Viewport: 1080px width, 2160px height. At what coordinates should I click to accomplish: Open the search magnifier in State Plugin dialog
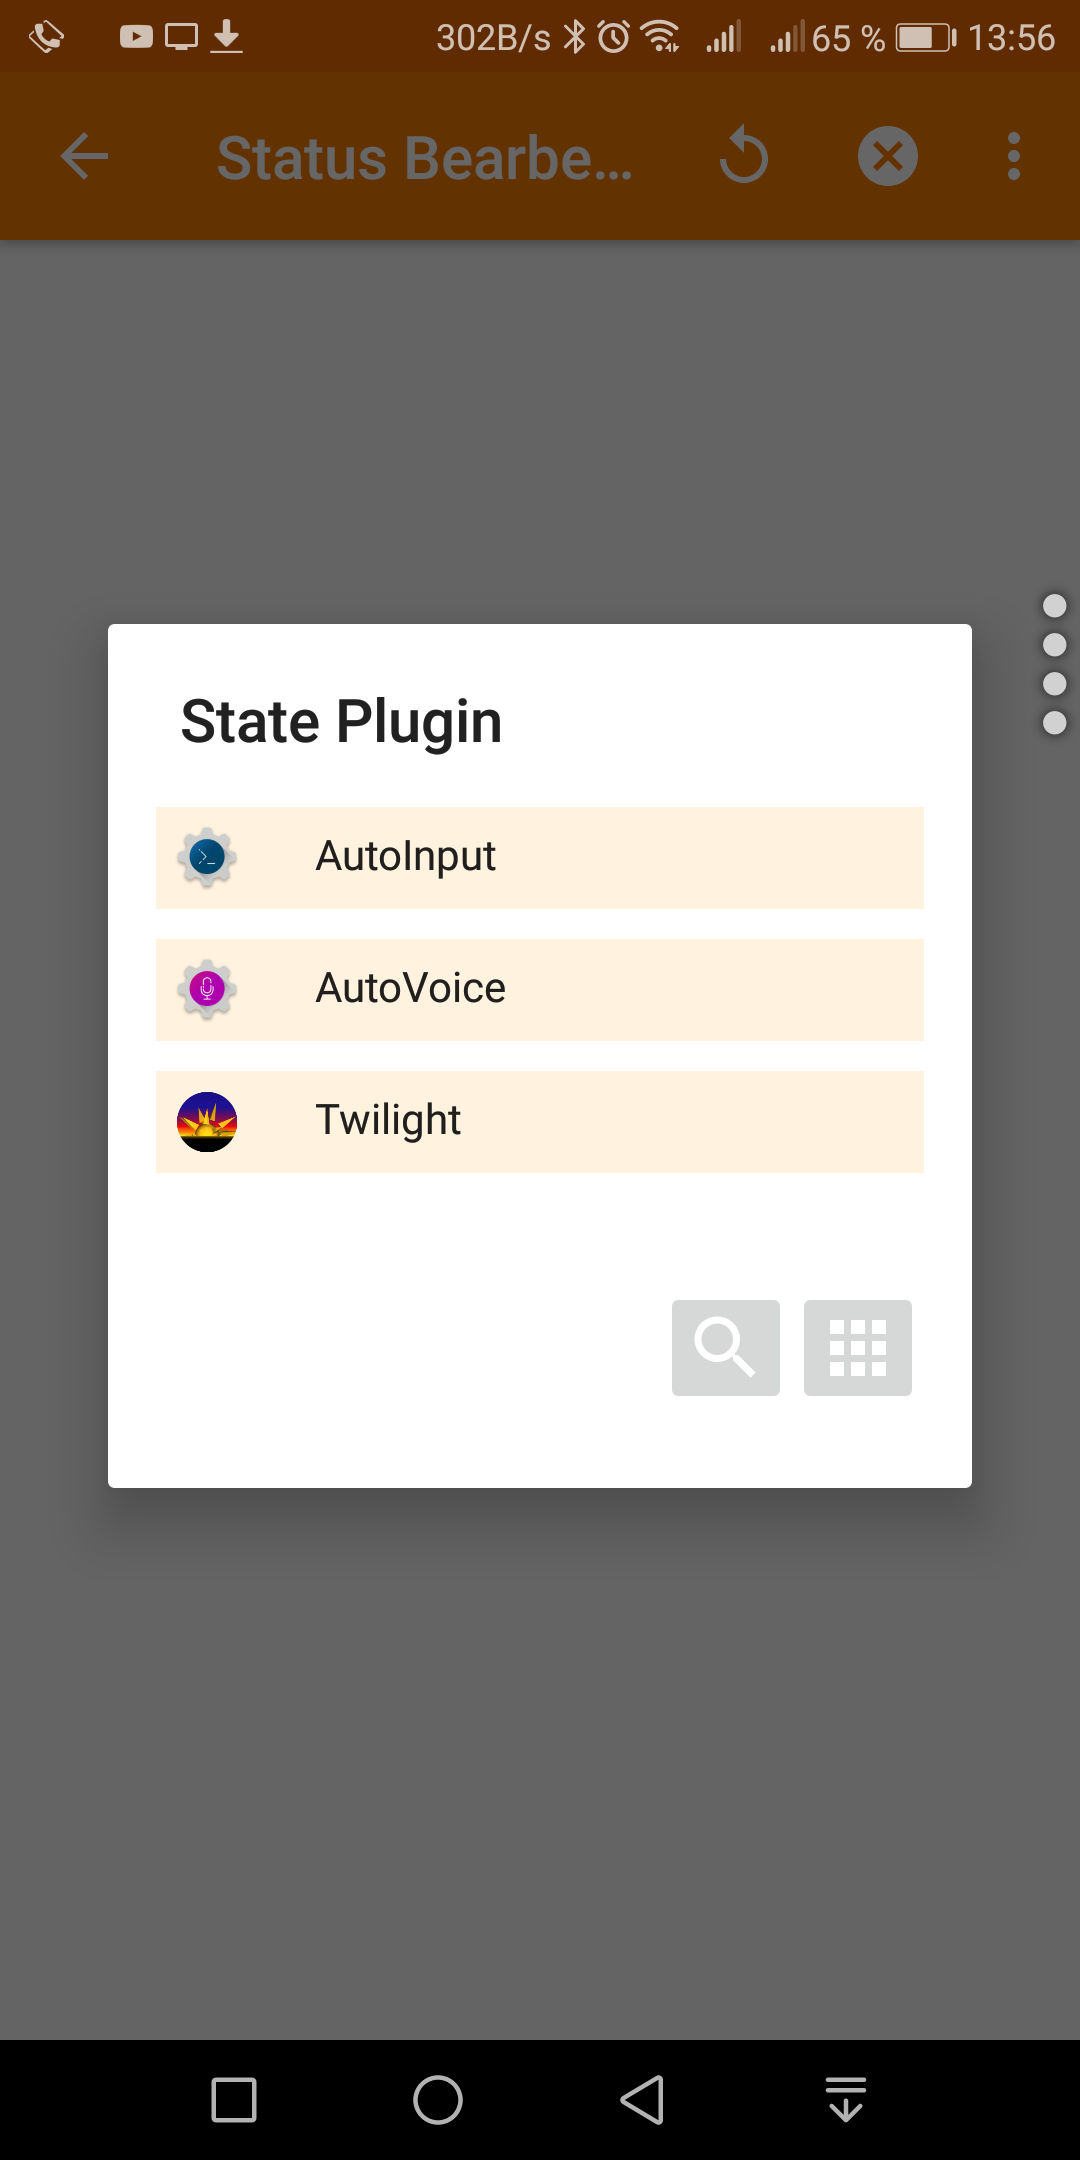pos(725,1347)
